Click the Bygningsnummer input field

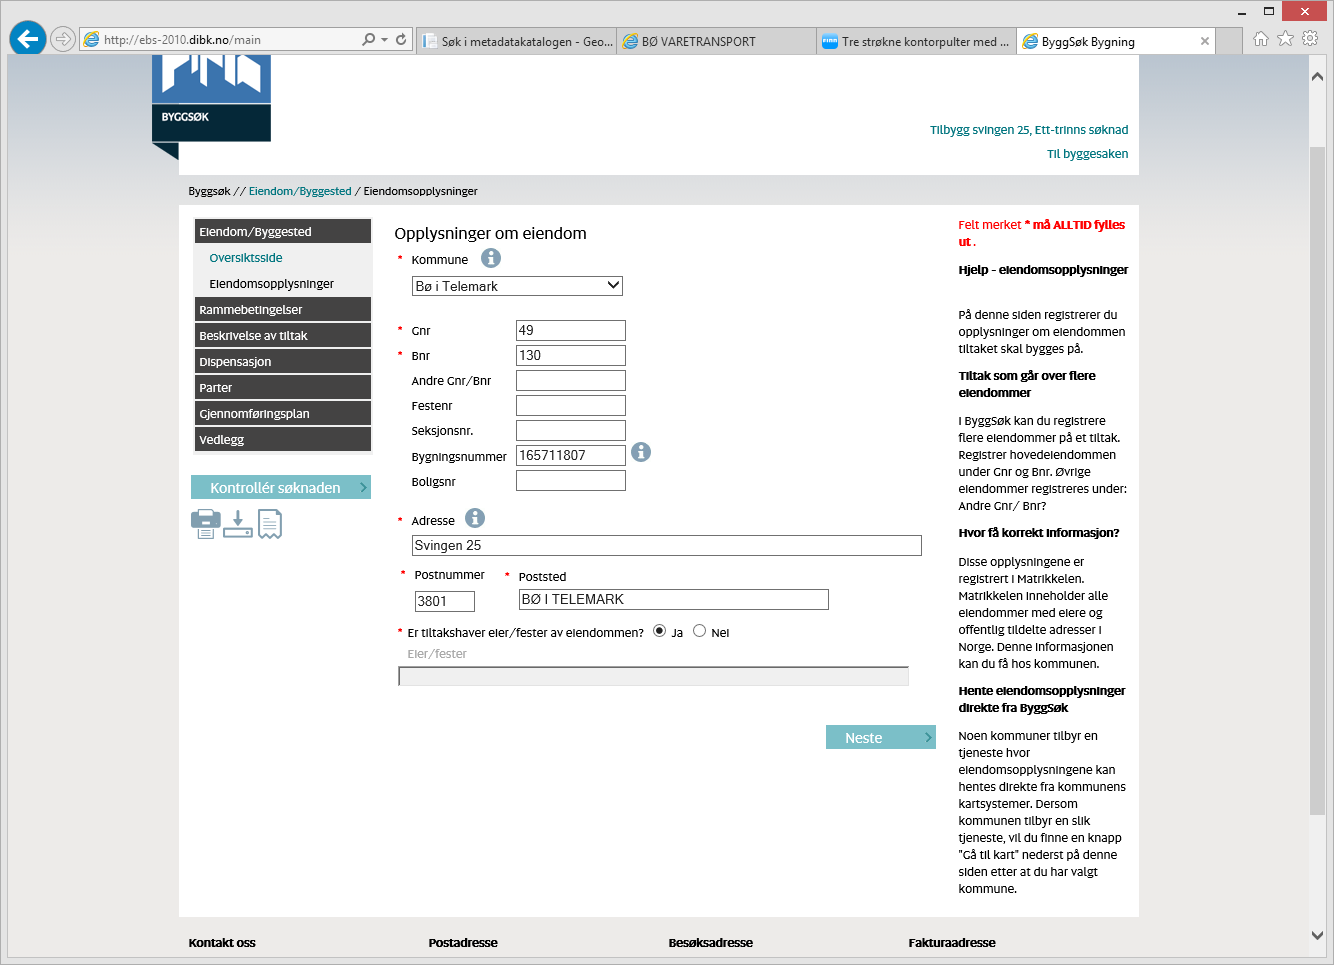click(x=571, y=455)
